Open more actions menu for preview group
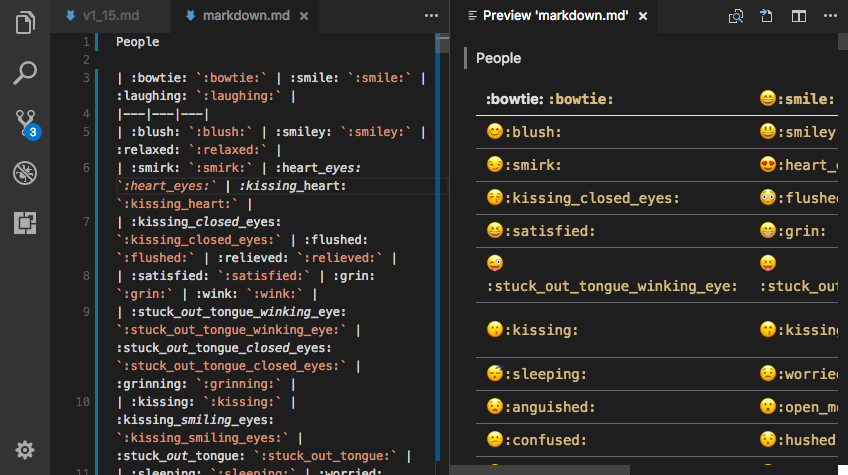This screenshot has width=848, height=475. [x=829, y=16]
